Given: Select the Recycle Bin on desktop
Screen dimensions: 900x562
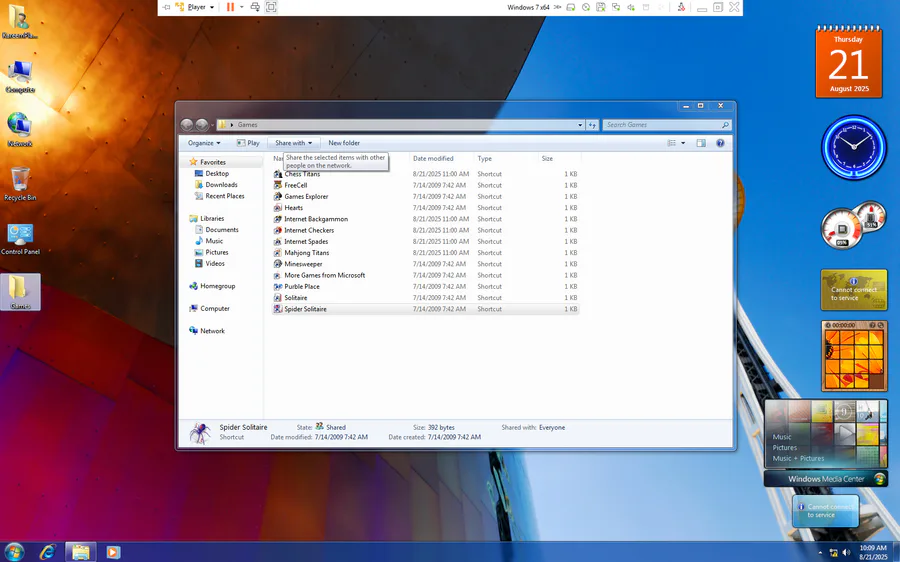Looking at the screenshot, I should coord(20,184).
